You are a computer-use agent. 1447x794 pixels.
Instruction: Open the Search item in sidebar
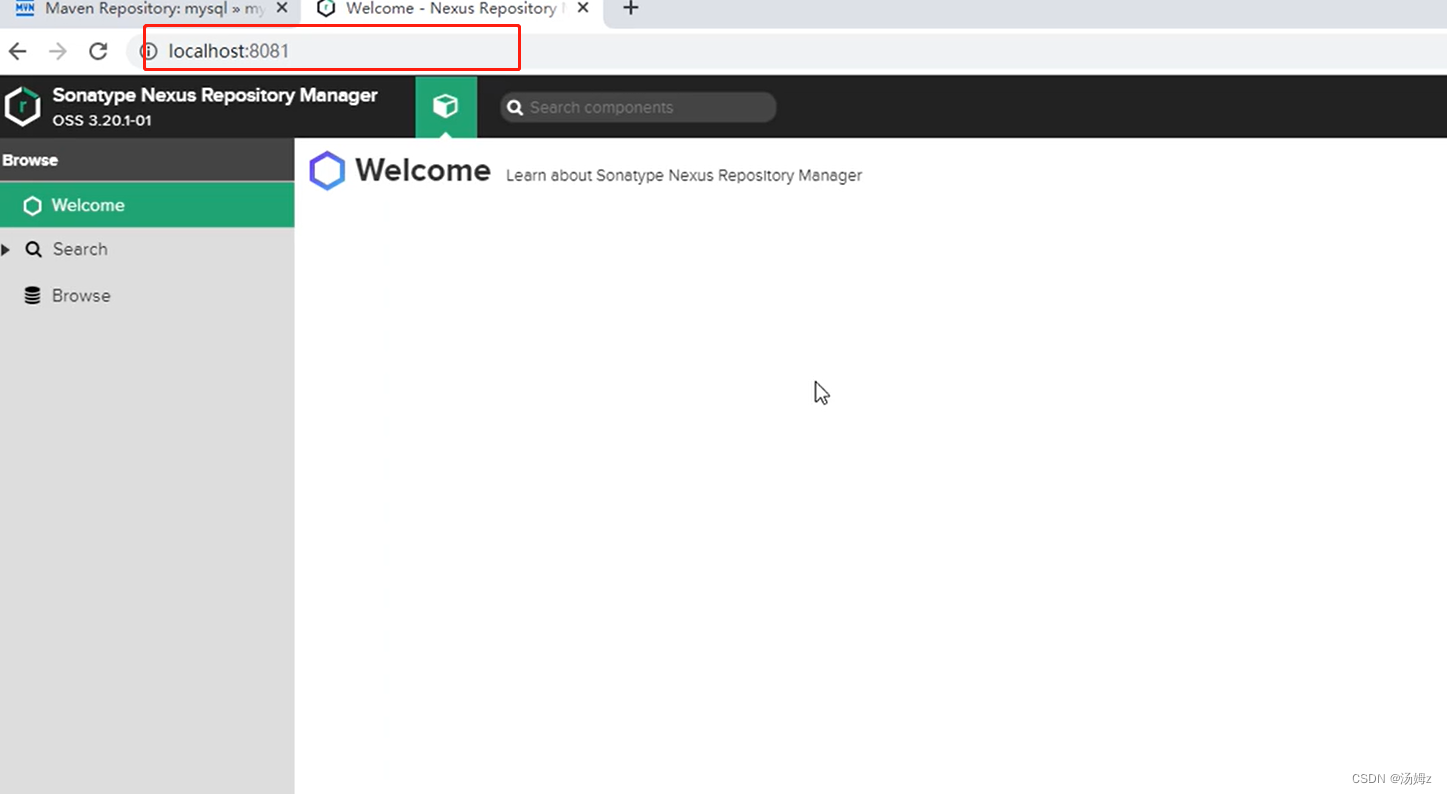(147, 249)
